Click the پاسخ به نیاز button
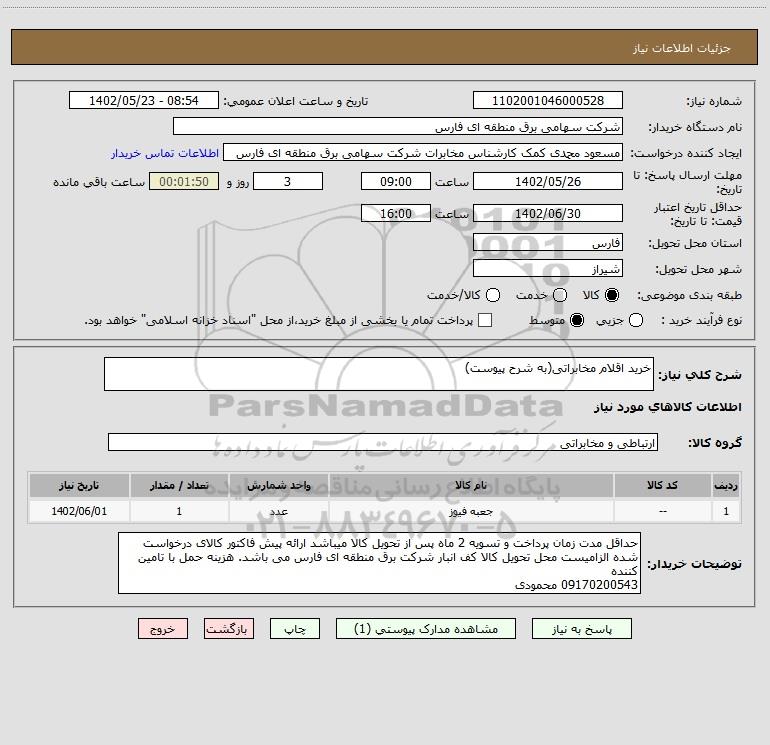Screen dimensions: 770x745 (581, 629)
